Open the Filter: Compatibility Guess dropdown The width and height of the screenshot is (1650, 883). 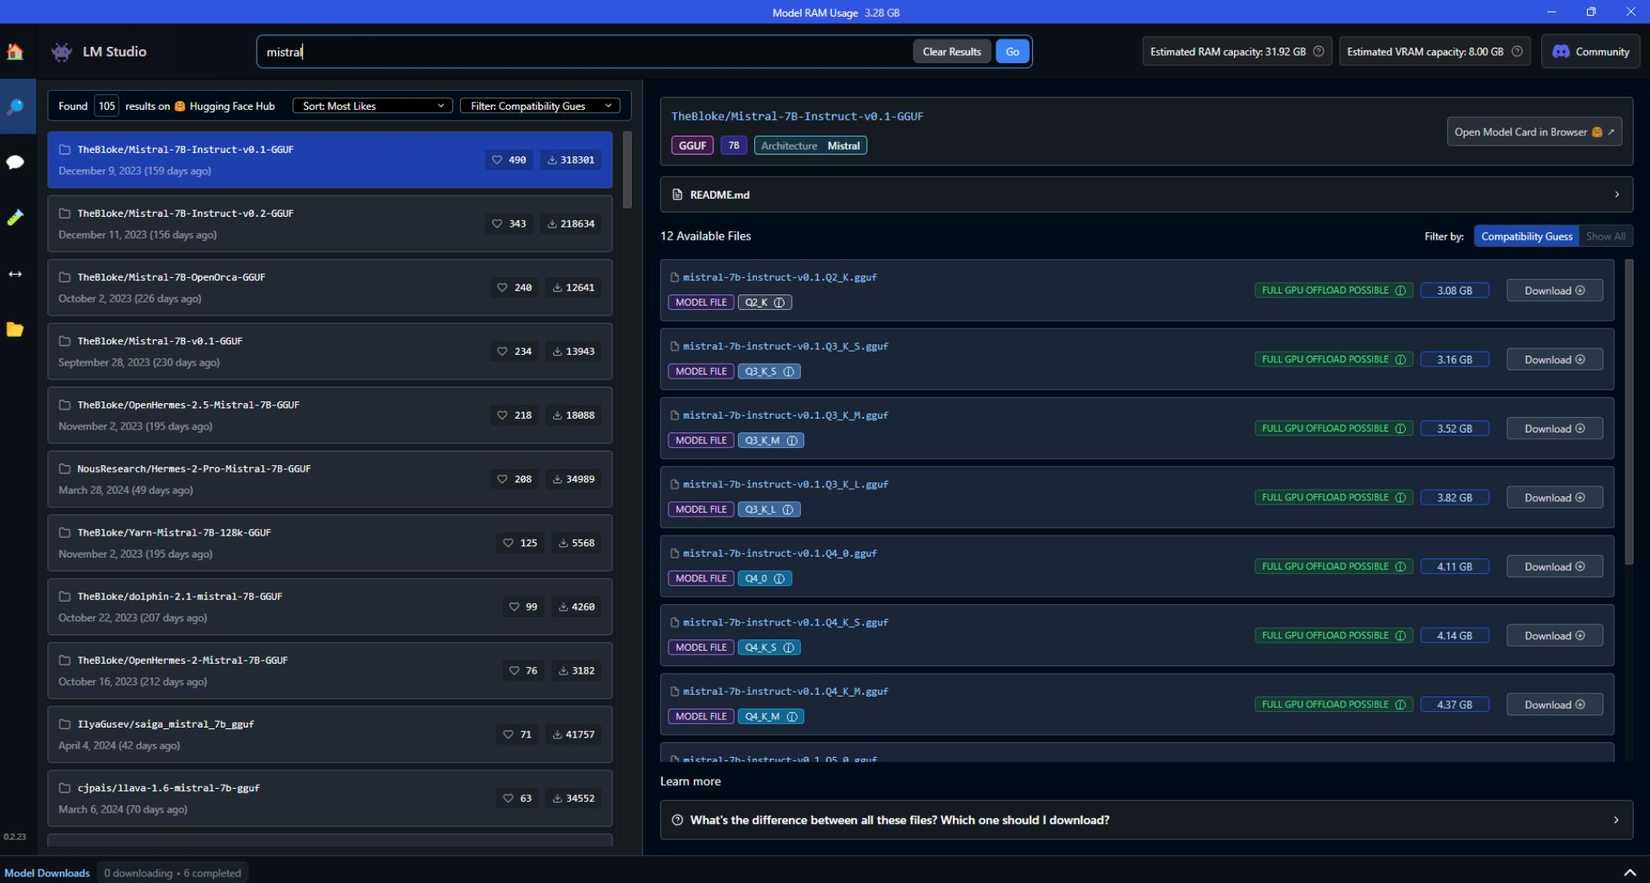pos(540,105)
